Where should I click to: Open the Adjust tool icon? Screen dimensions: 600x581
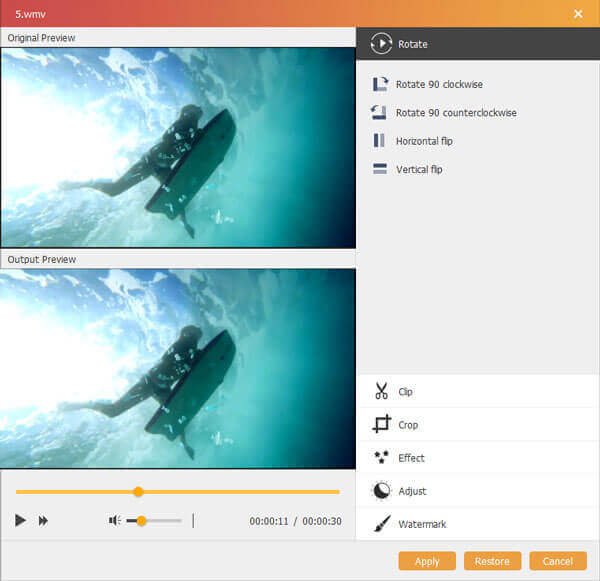tap(381, 491)
